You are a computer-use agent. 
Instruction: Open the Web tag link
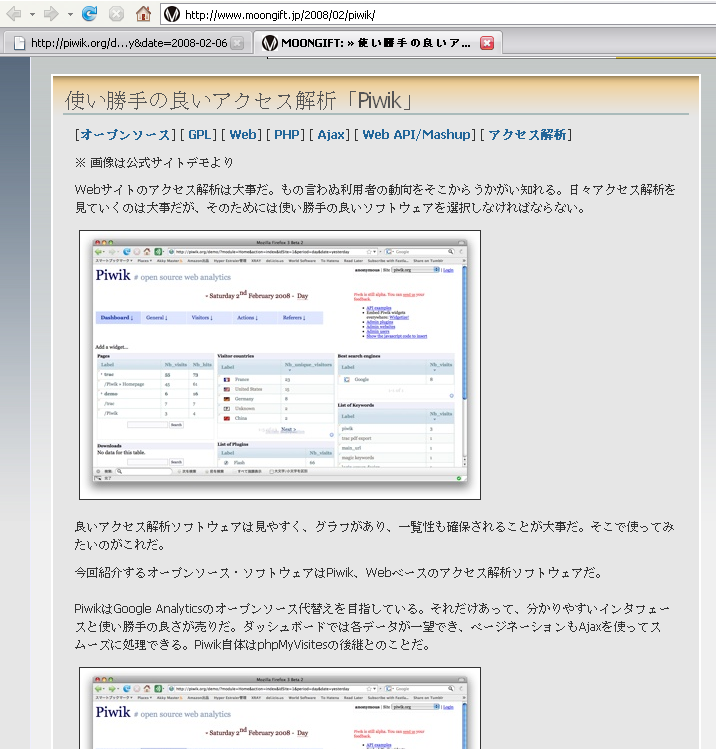243,135
